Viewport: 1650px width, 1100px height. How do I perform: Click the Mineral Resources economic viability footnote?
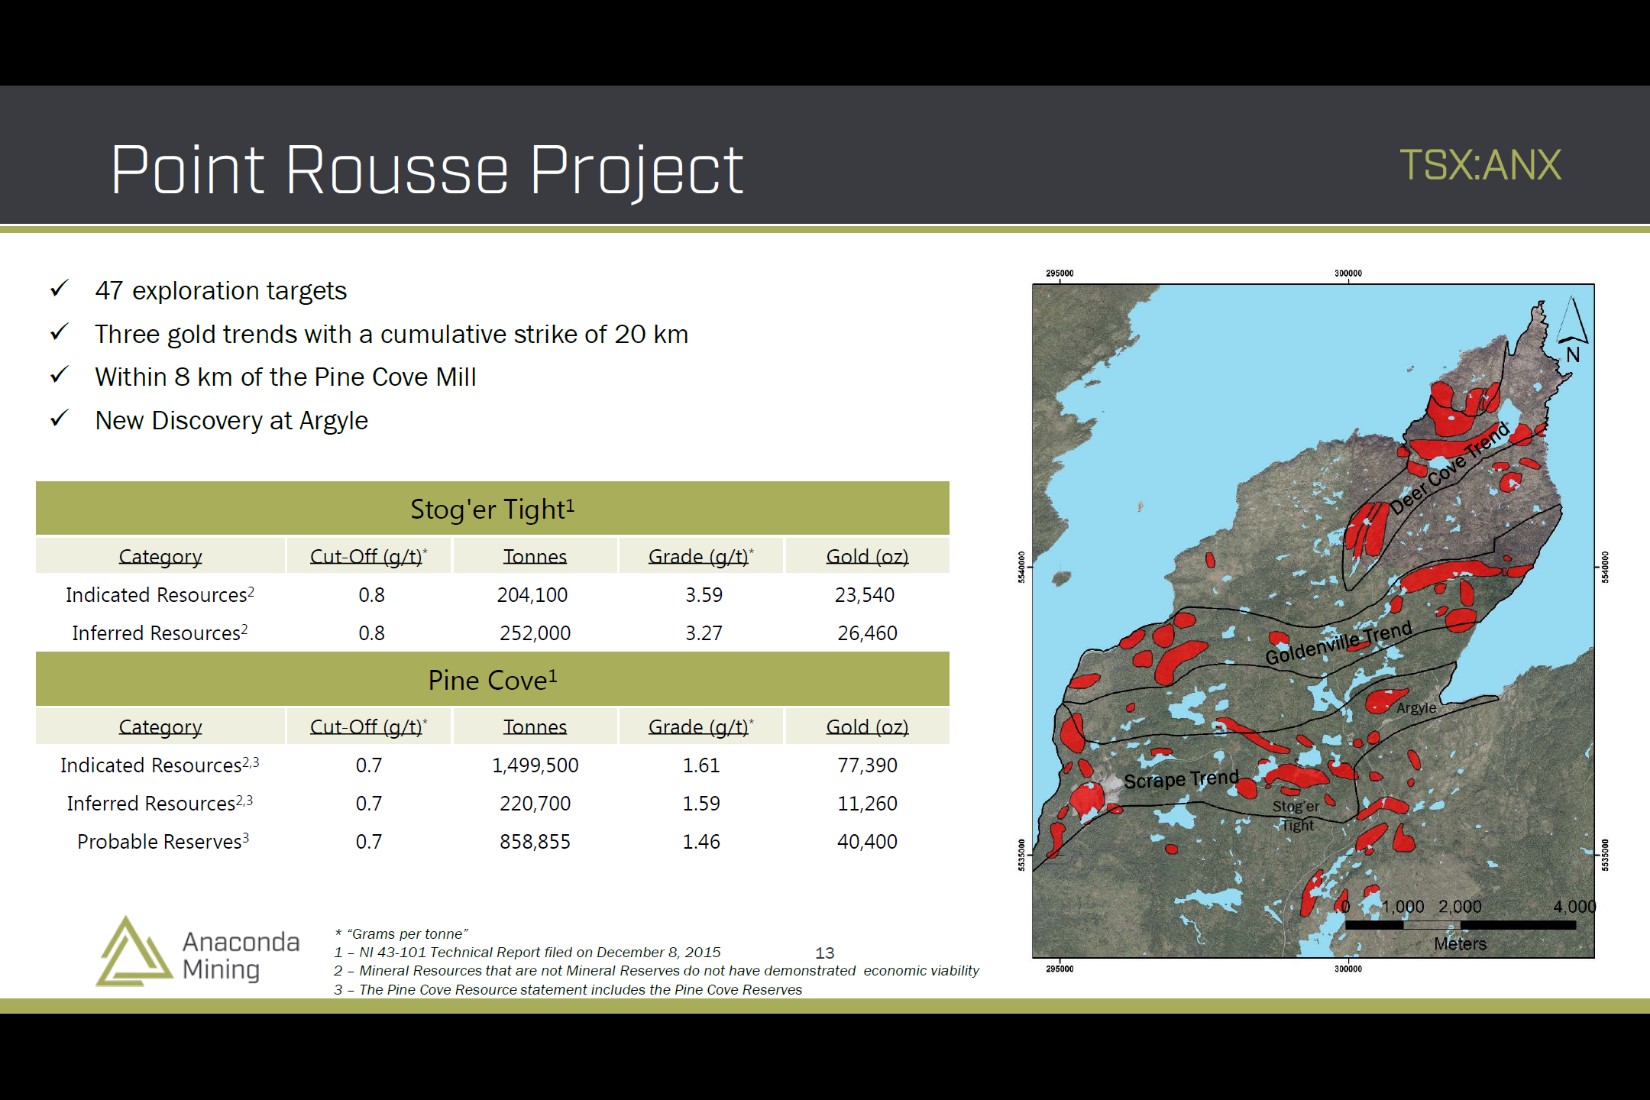pos(656,971)
